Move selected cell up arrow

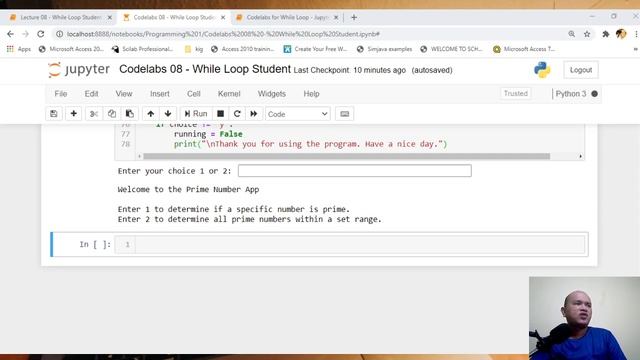pos(151,114)
